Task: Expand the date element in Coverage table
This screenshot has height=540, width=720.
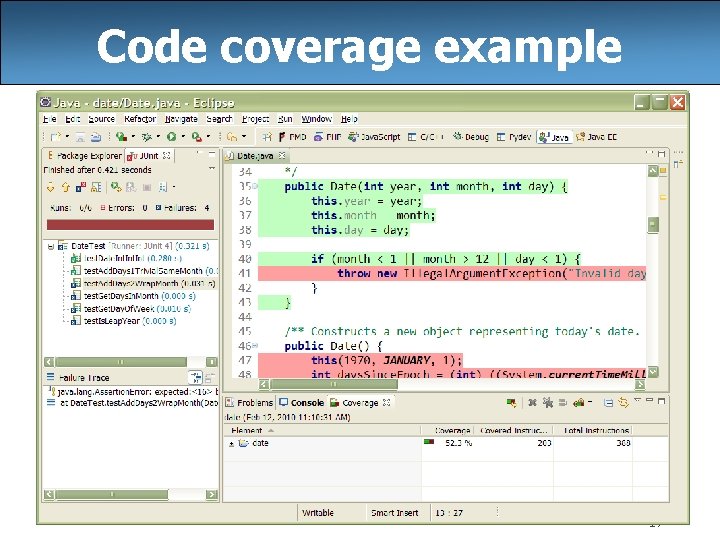Action: click(231, 444)
